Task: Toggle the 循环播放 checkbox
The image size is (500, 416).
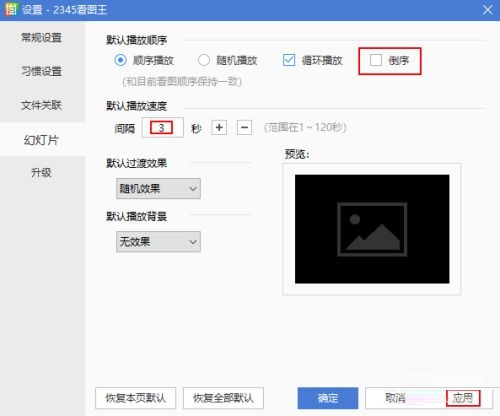Action: 289,60
